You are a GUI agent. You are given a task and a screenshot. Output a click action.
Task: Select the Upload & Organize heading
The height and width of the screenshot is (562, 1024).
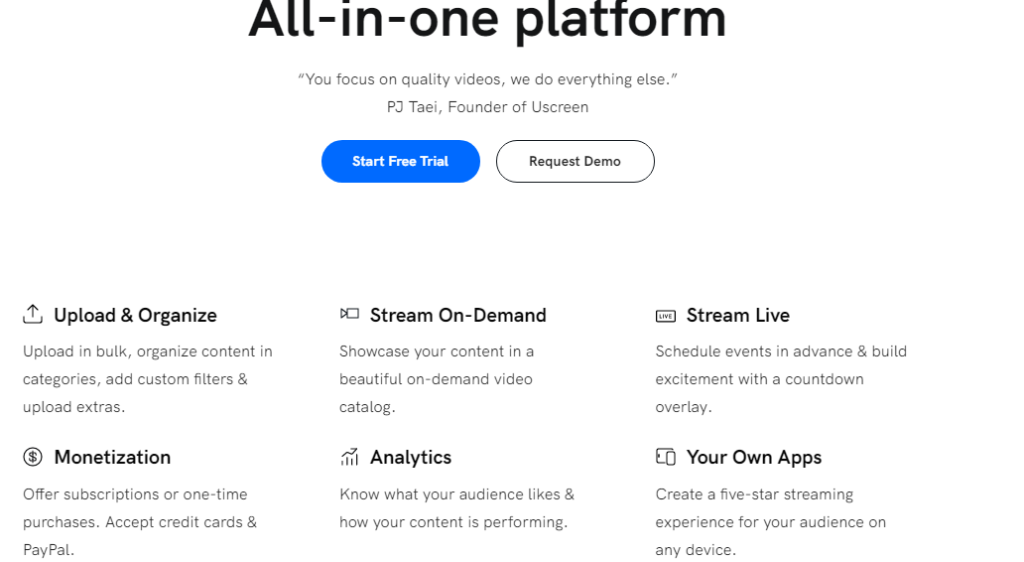(135, 315)
